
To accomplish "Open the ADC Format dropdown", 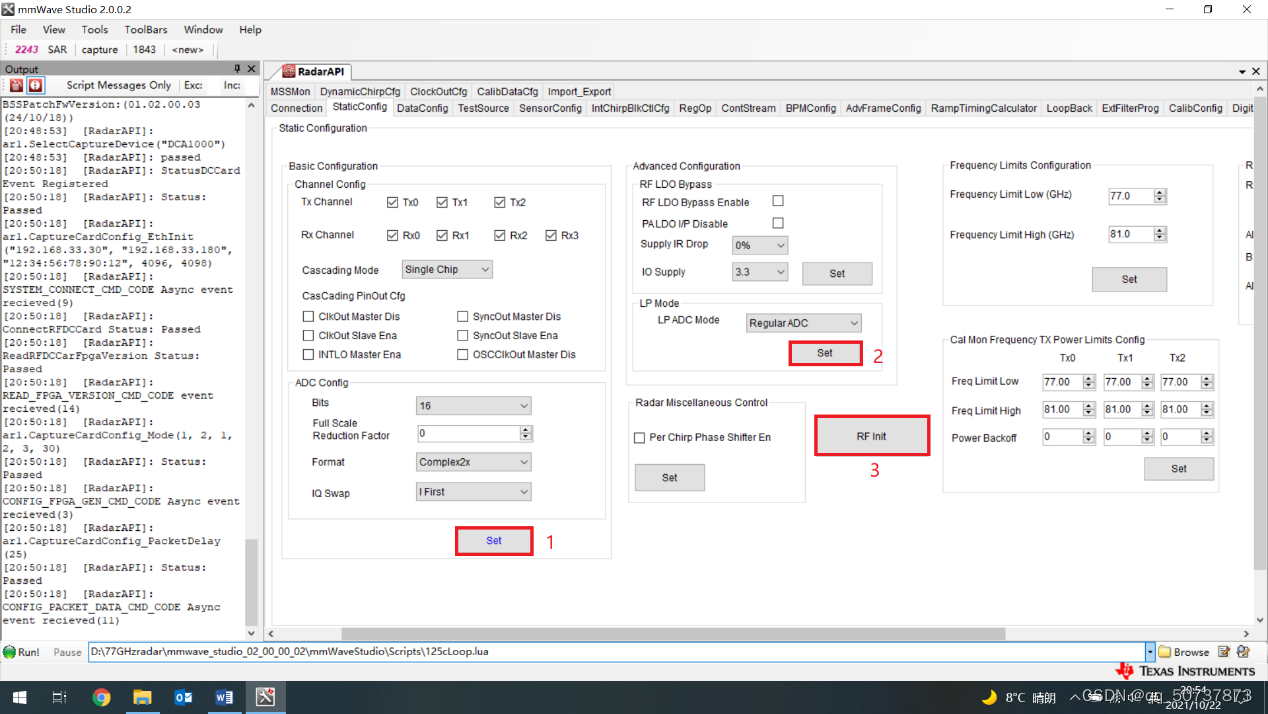I will (x=474, y=462).
